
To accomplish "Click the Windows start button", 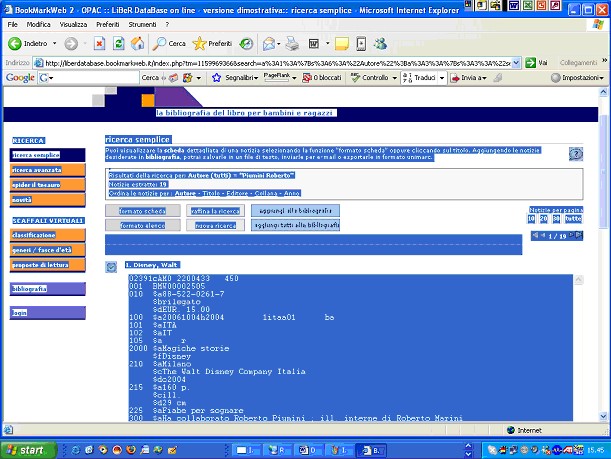I will [x=28, y=450].
